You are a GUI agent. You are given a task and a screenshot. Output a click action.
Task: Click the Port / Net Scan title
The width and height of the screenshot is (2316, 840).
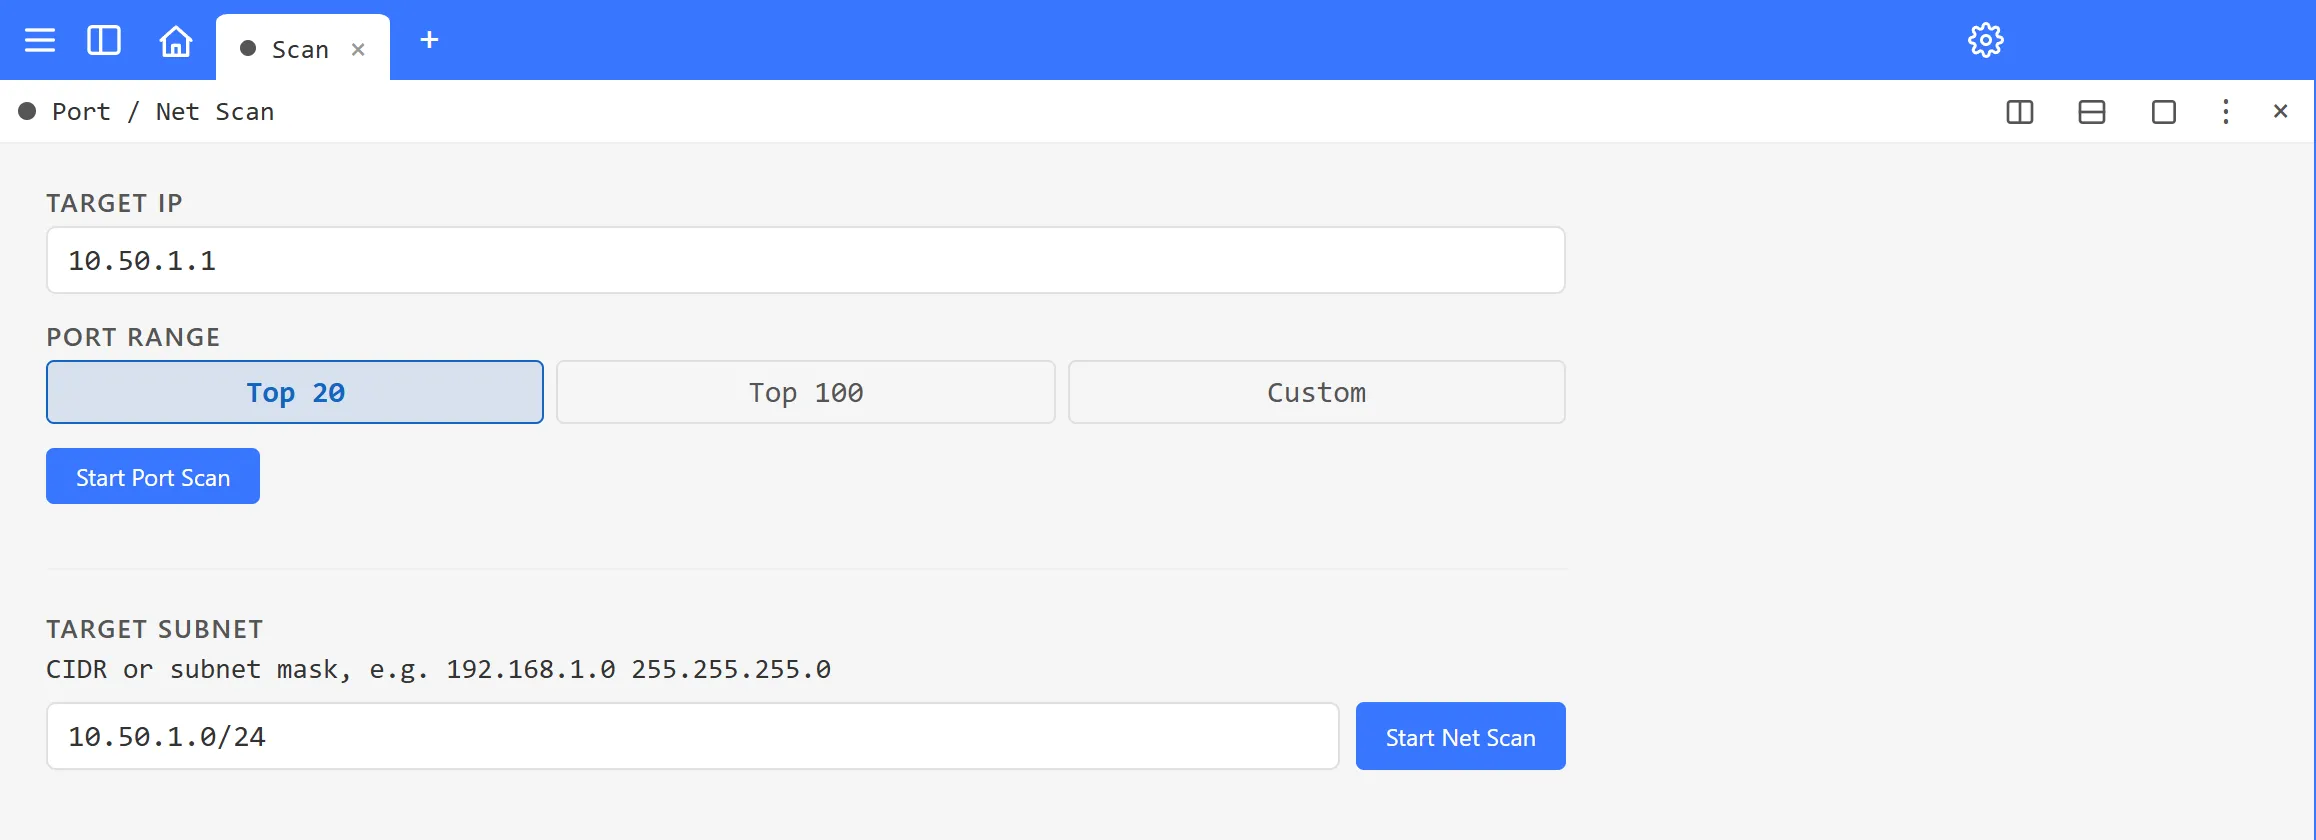(163, 111)
